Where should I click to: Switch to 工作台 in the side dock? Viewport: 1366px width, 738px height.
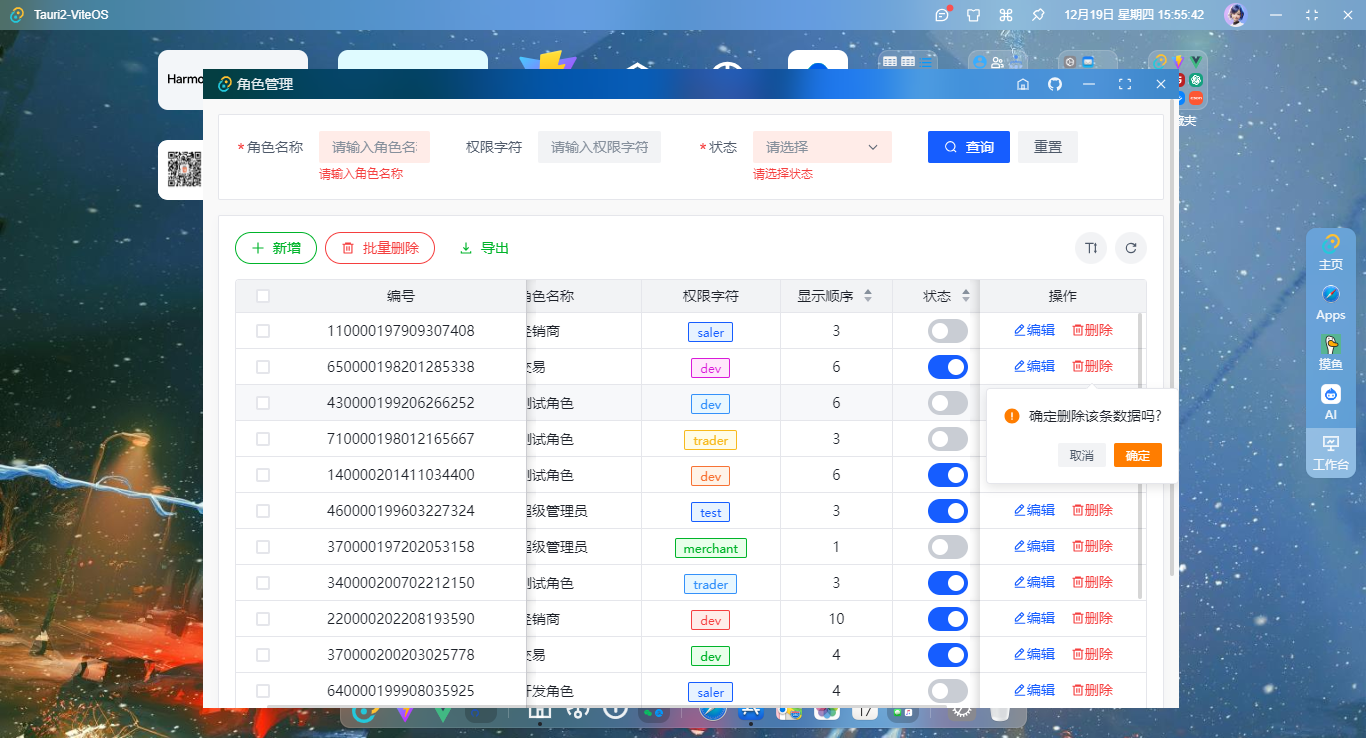(1330, 453)
